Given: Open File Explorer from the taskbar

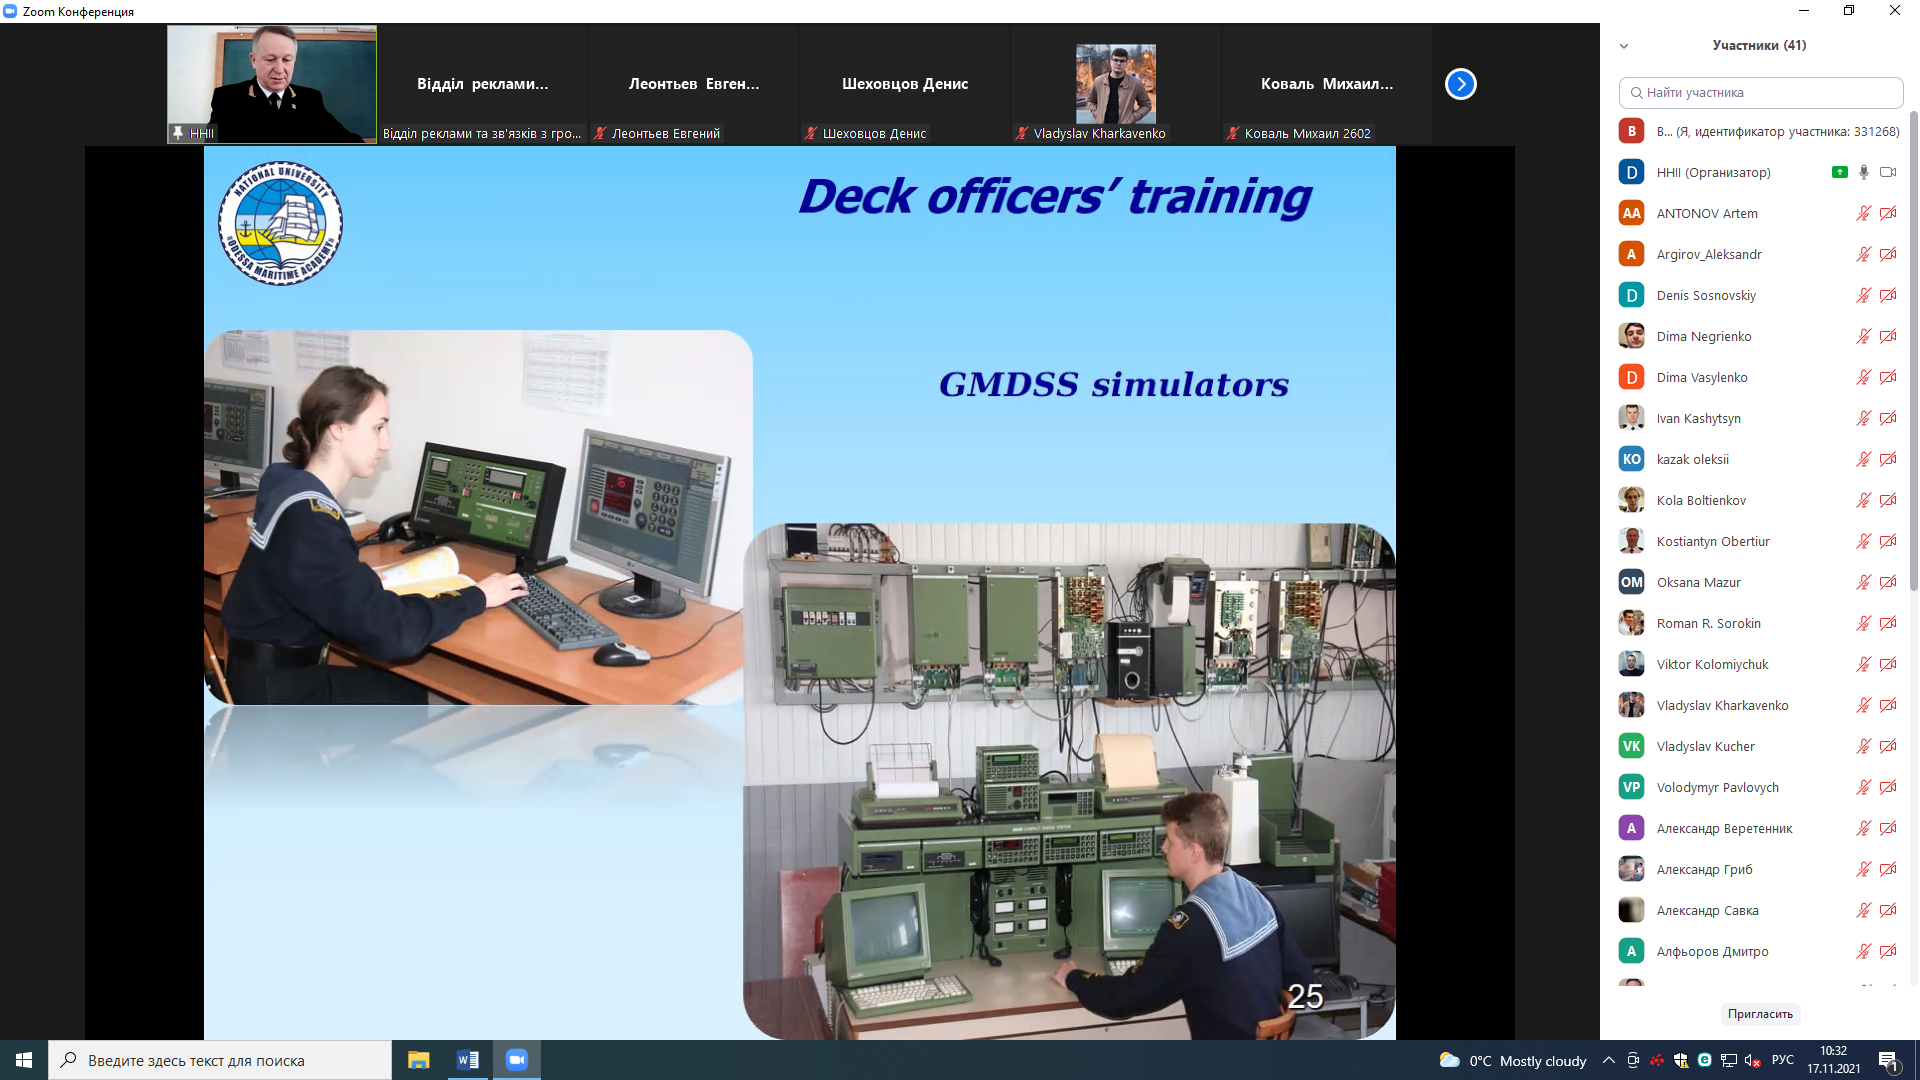Looking at the screenshot, I should pos(418,1060).
